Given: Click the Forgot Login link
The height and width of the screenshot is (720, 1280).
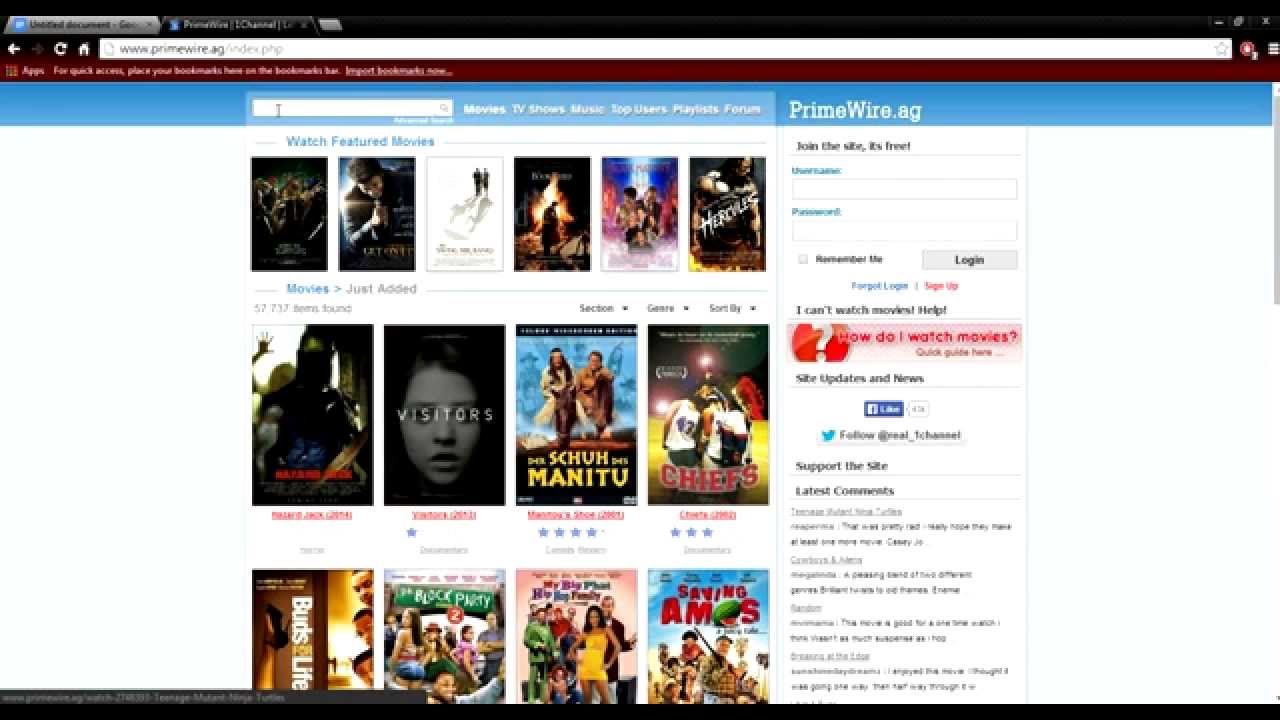Looking at the screenshot, I should [x=879, y=286].
